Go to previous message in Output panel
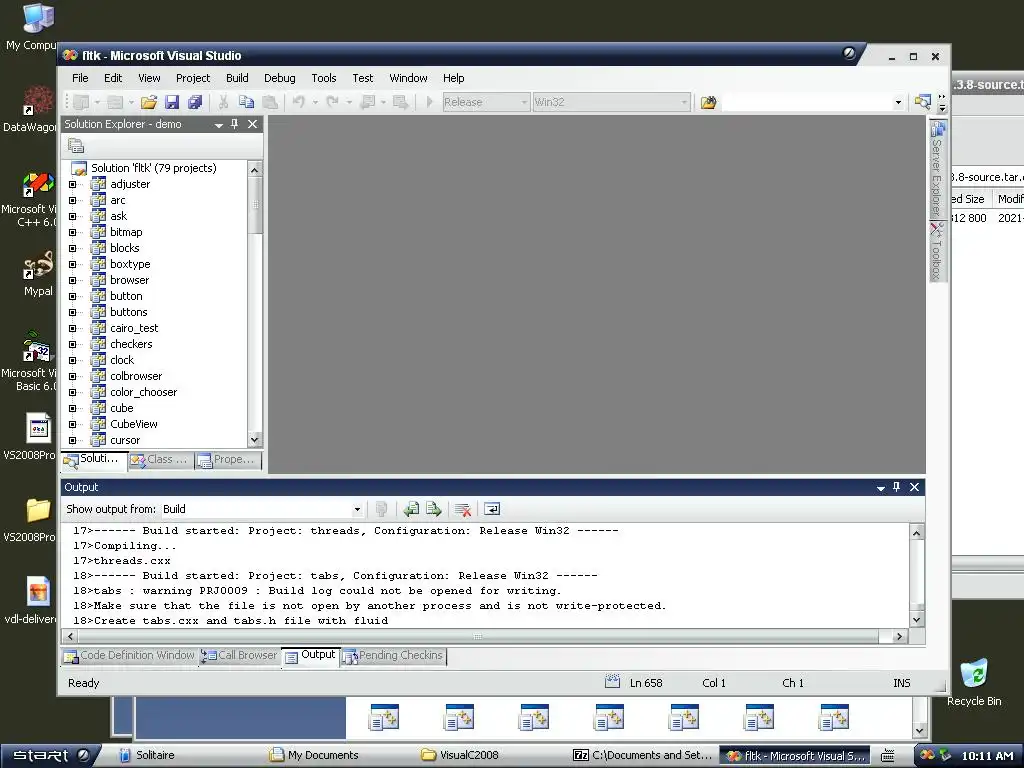Image resolution: width=1024 pixels, height=768 pixels. click(411, 509)
